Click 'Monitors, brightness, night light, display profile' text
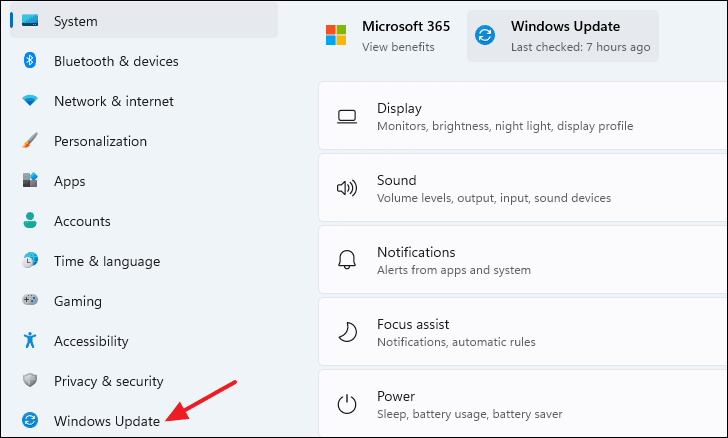 pyautogui.click(x=505, y=126)
